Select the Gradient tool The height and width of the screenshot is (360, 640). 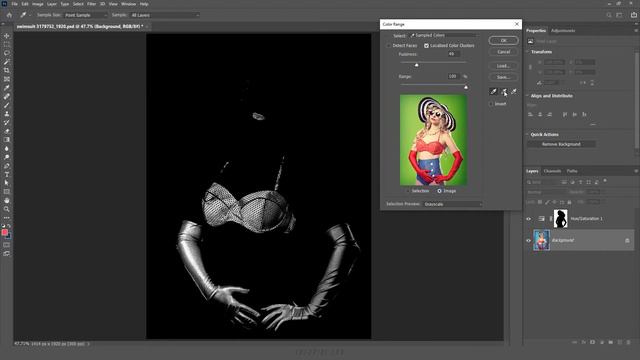[x=7, y=140]
